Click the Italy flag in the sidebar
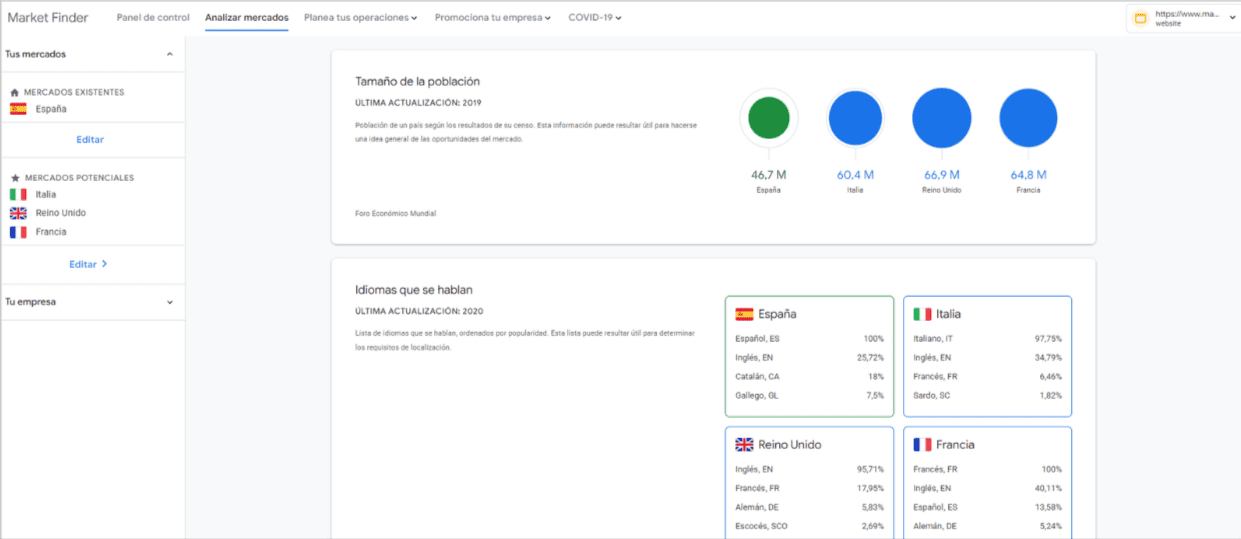 18,195
